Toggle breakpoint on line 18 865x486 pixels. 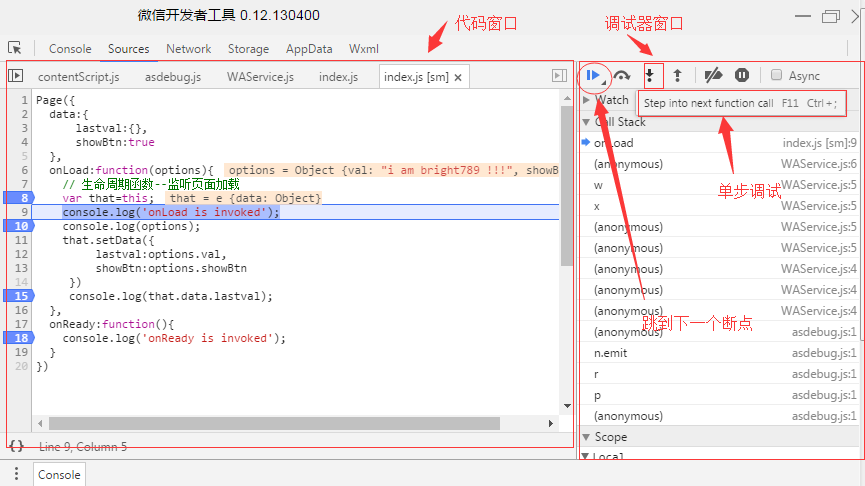19,338
